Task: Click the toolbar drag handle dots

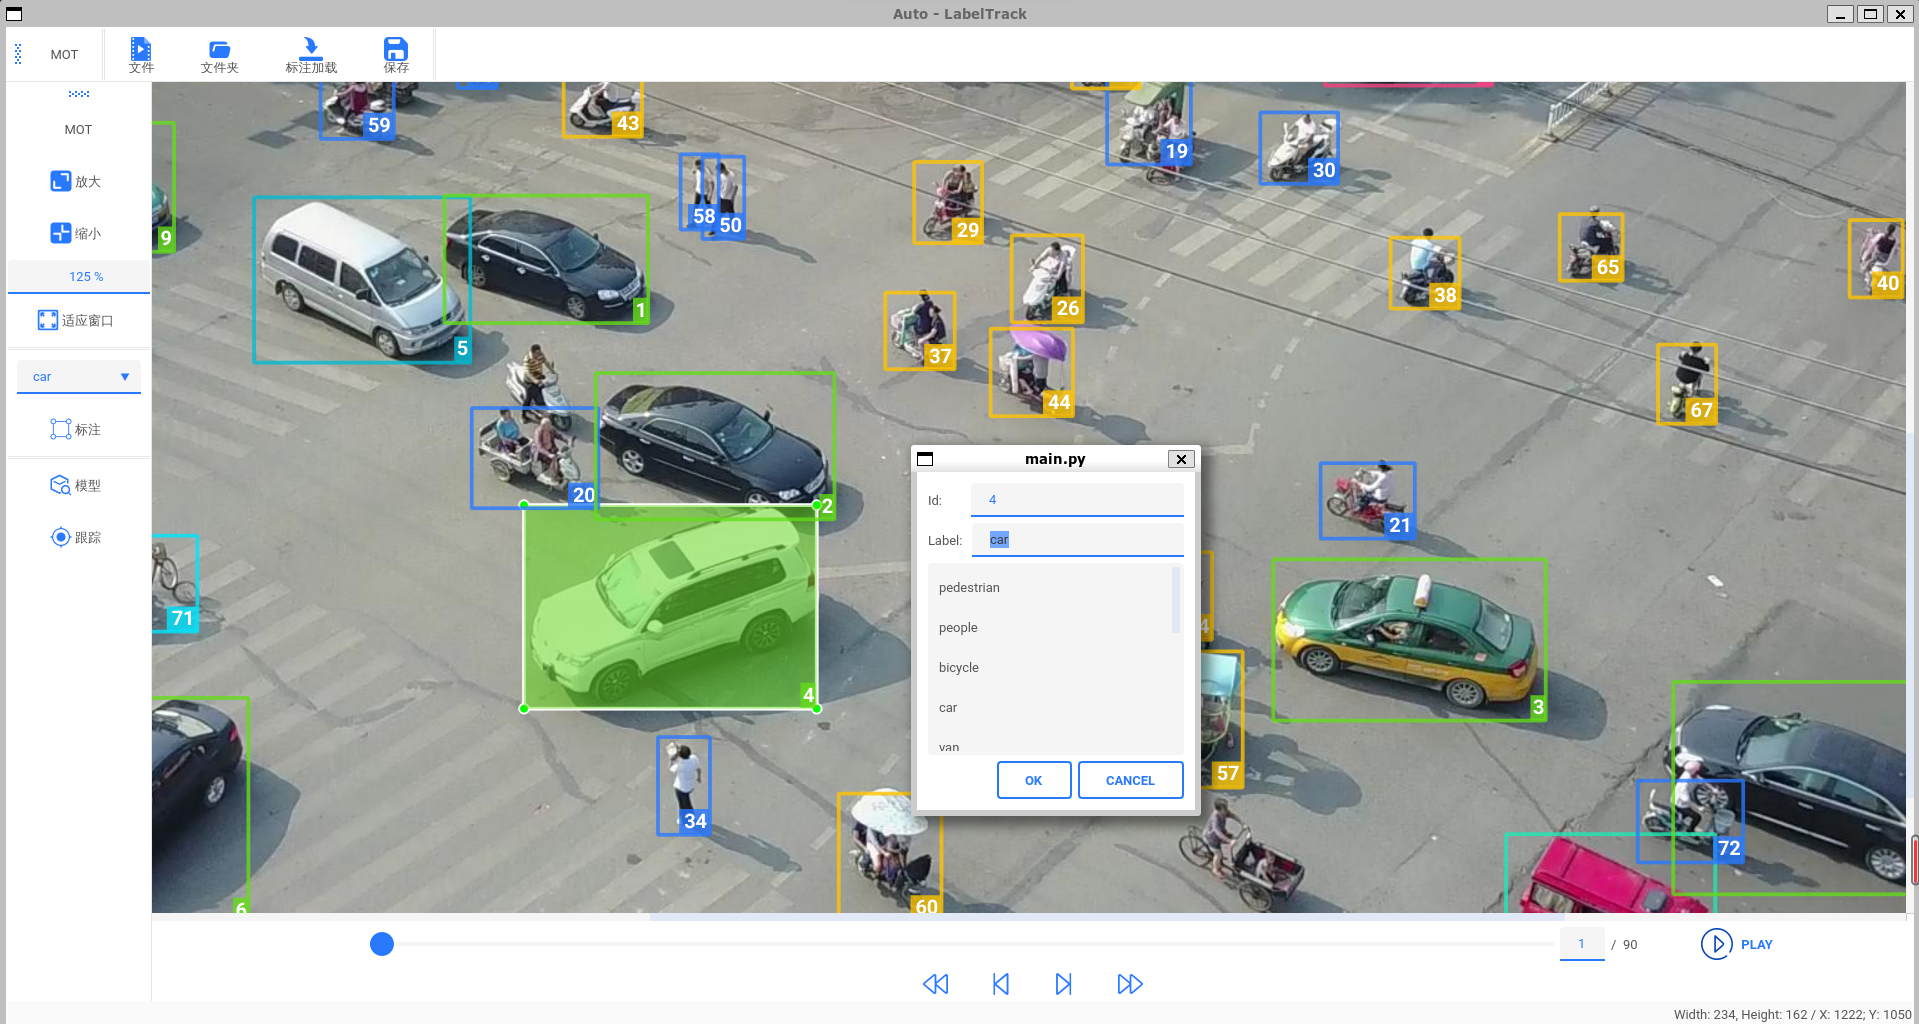Action: click(18, 54)
